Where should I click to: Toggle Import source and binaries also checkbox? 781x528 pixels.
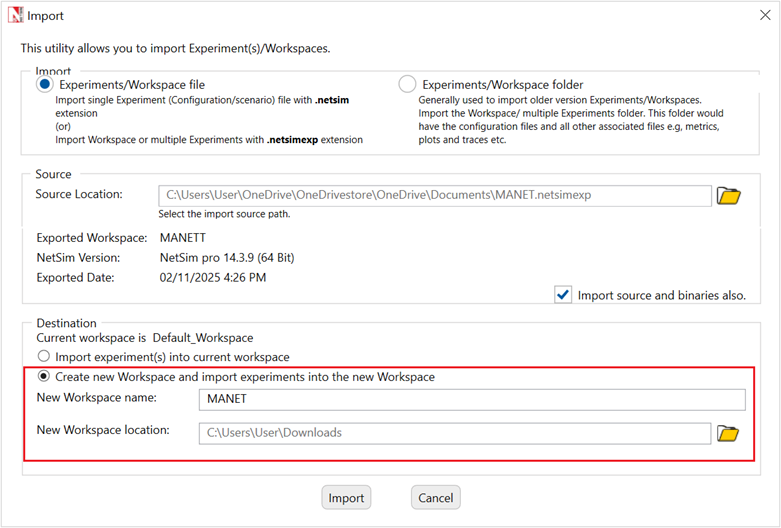coord(563,295)
